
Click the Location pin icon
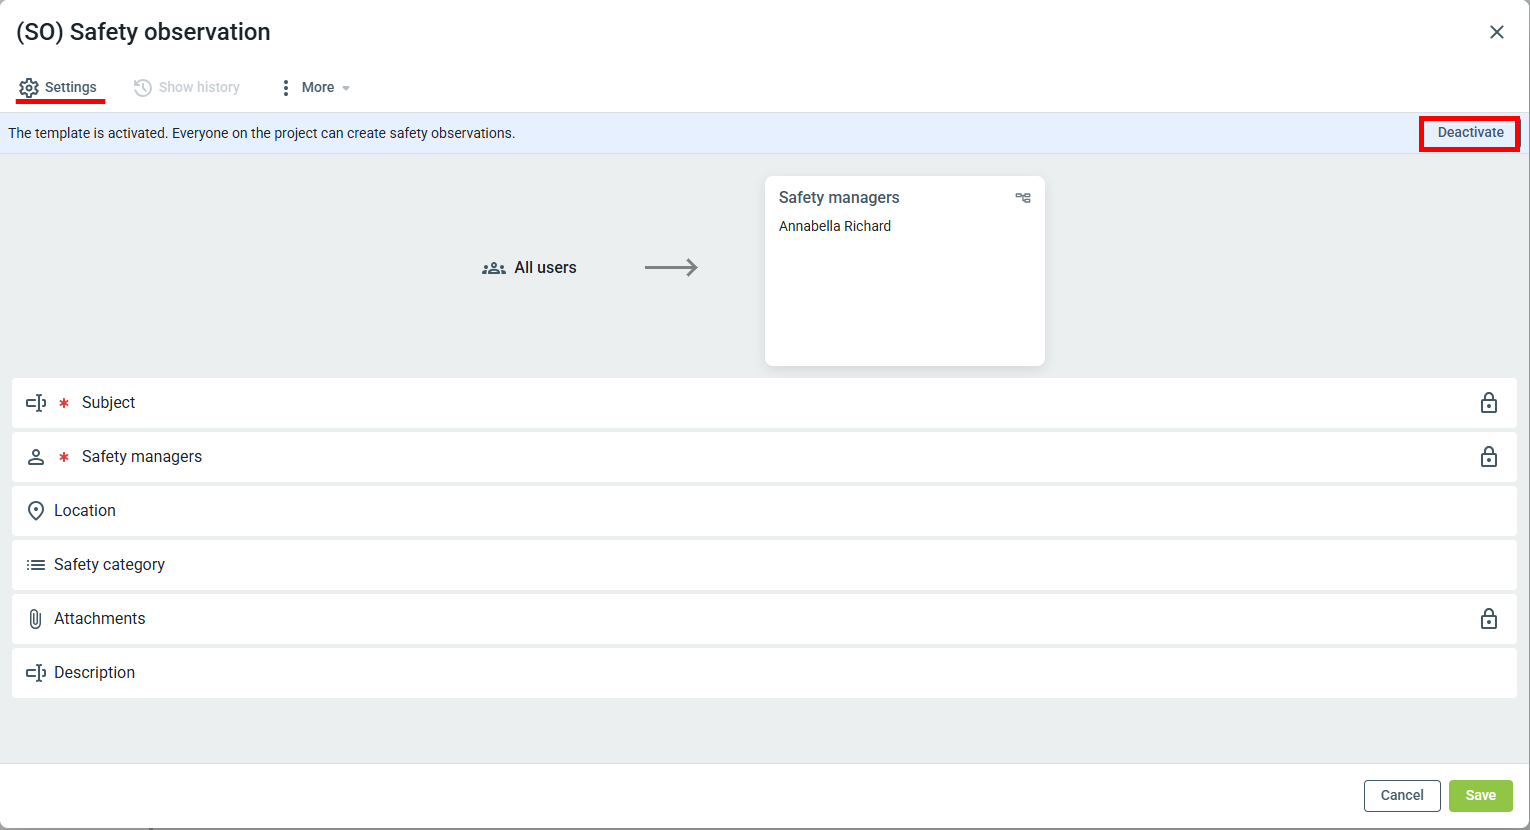[36, 511]
